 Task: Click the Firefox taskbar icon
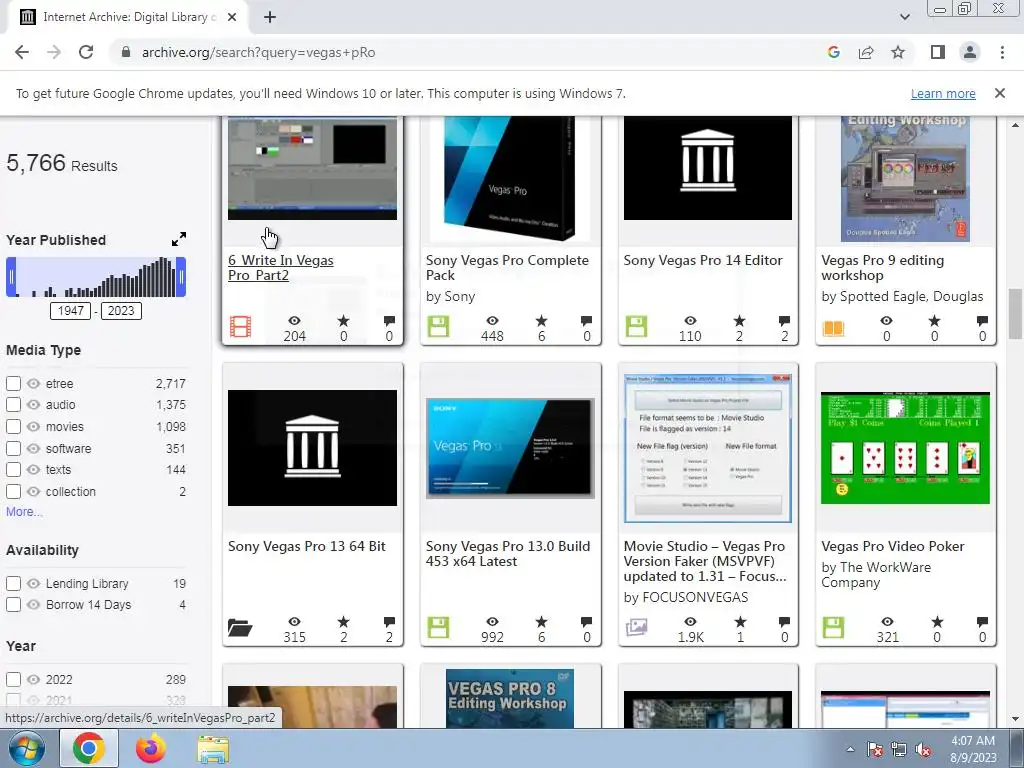[151, 748]
